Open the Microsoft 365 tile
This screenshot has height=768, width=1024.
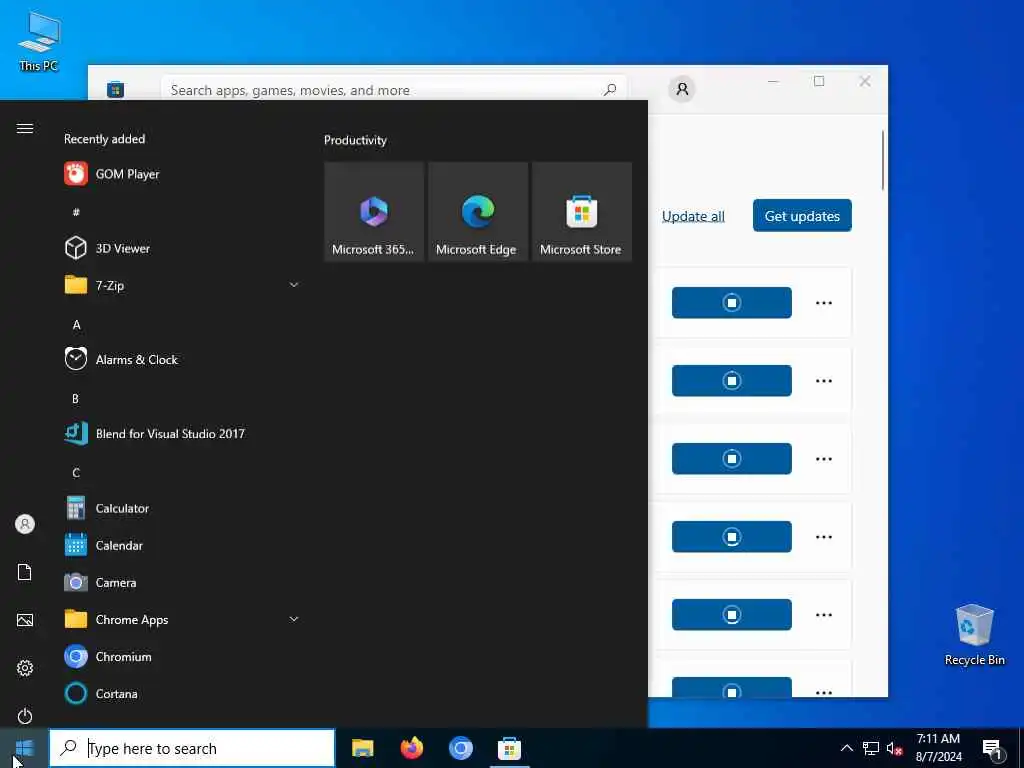374,212
